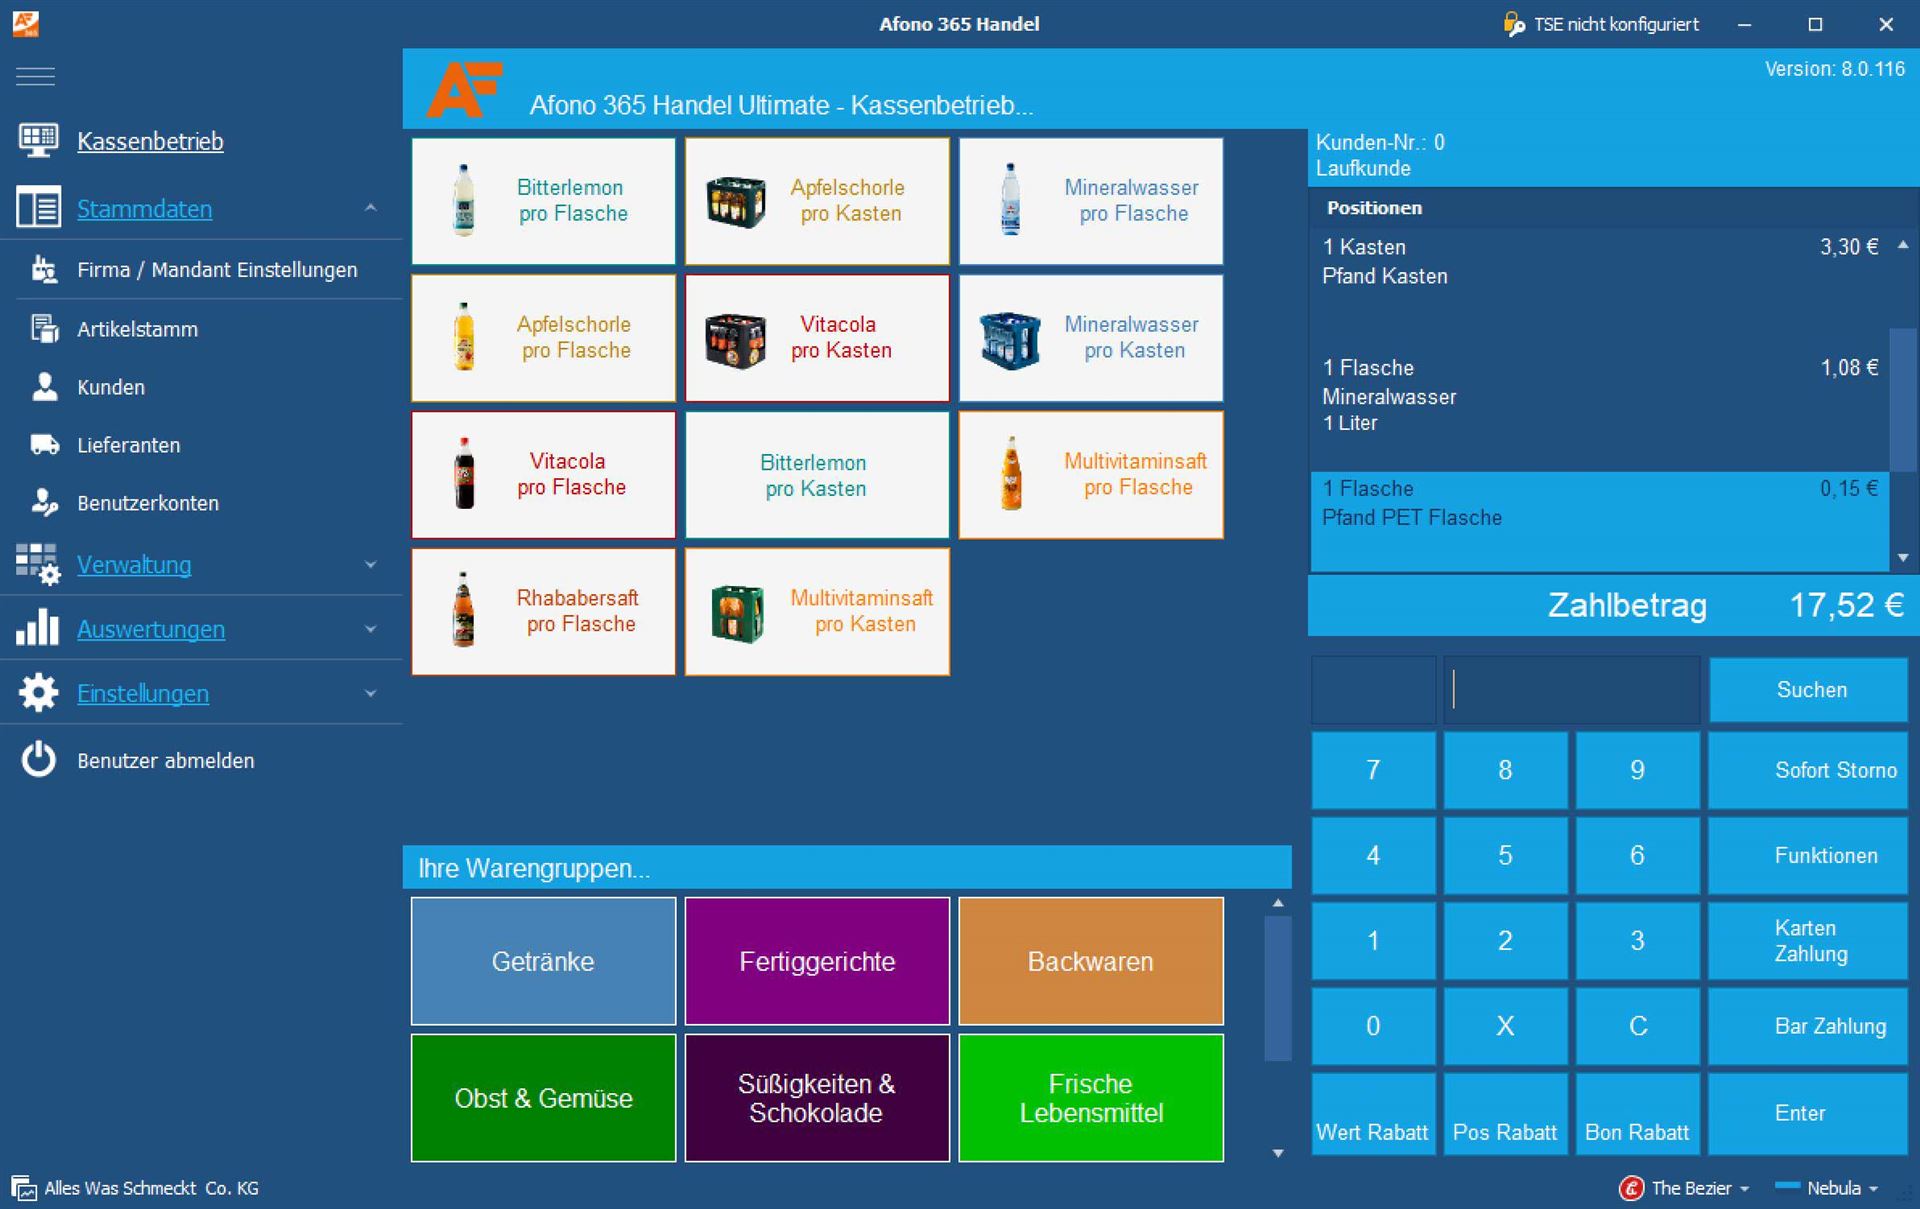Open The Bezier dropdown
The height and width of the screenshot is (1209, 1920).
click(1744, 1189)
